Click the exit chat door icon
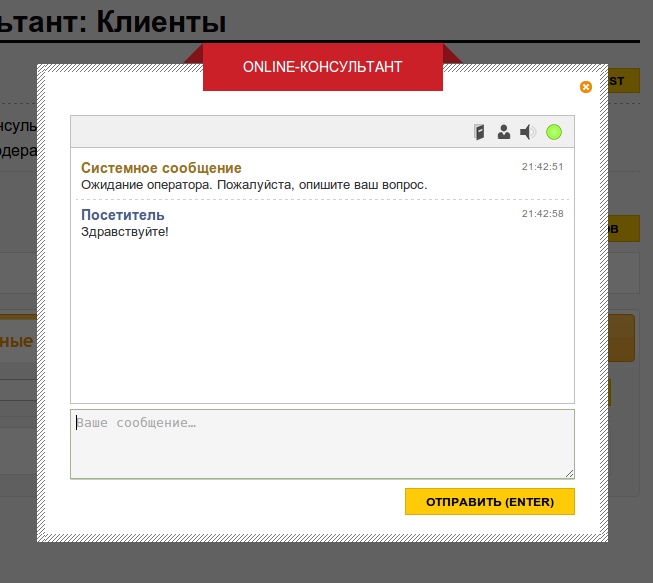653x583 pixels. point(480,132)
